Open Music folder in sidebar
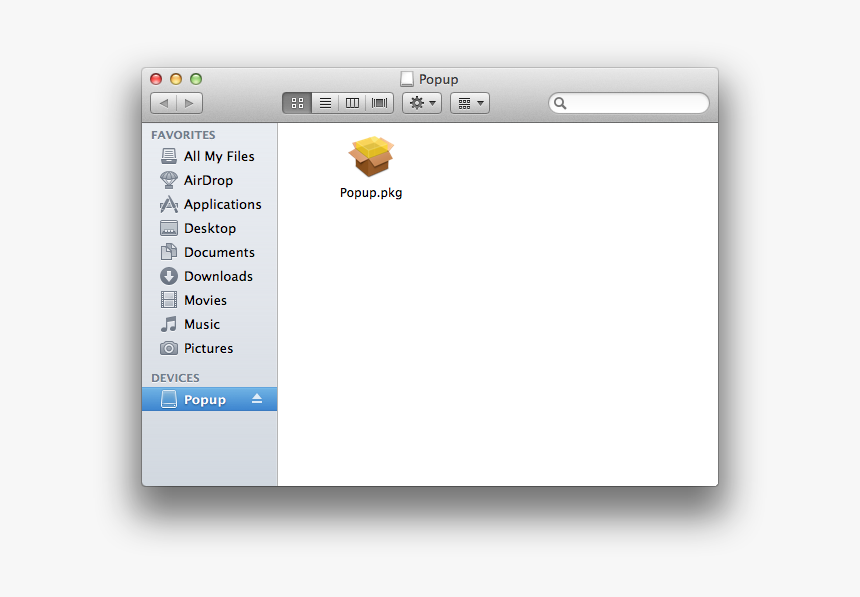 [x=210, y=324]
